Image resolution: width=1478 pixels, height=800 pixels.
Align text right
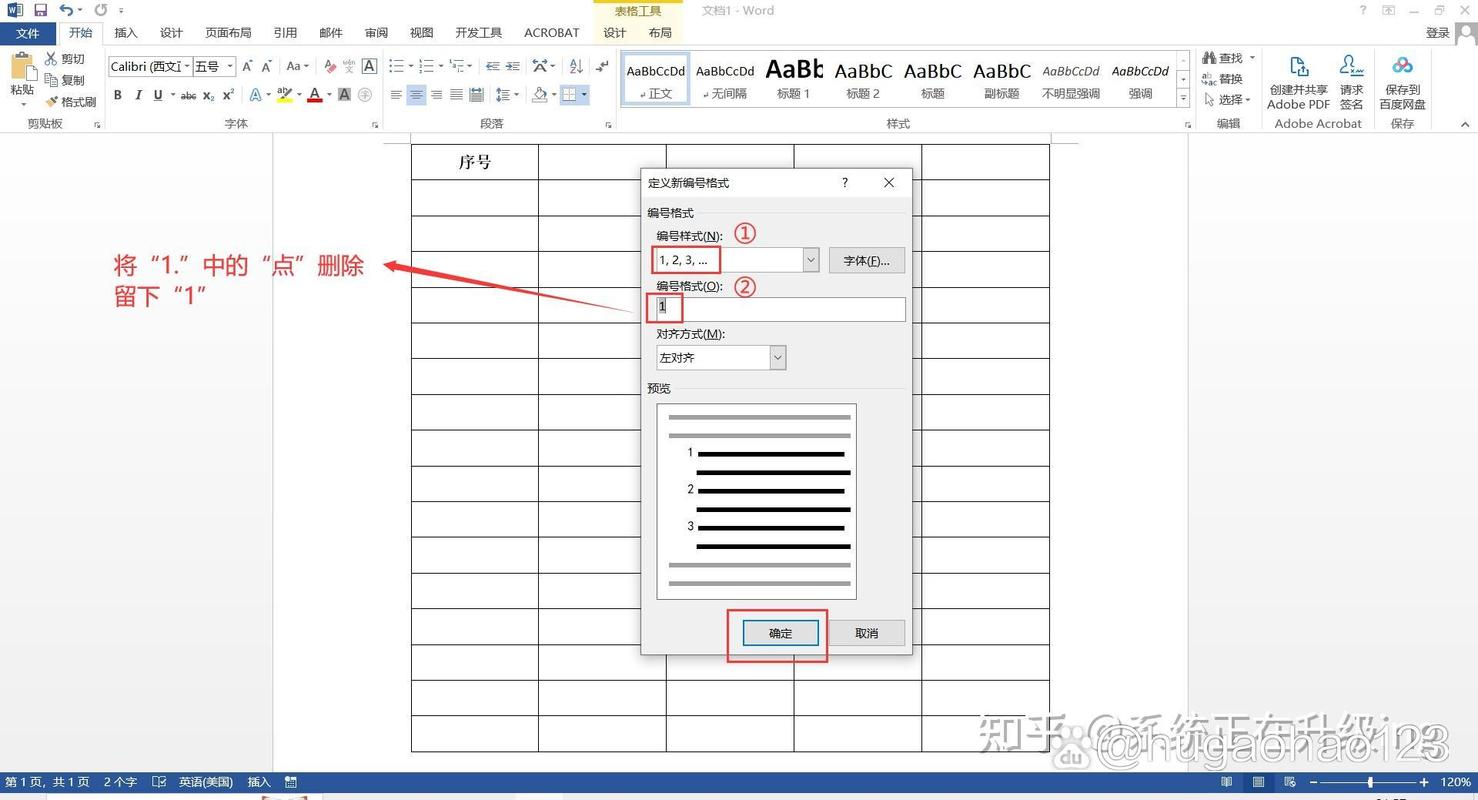436,95
